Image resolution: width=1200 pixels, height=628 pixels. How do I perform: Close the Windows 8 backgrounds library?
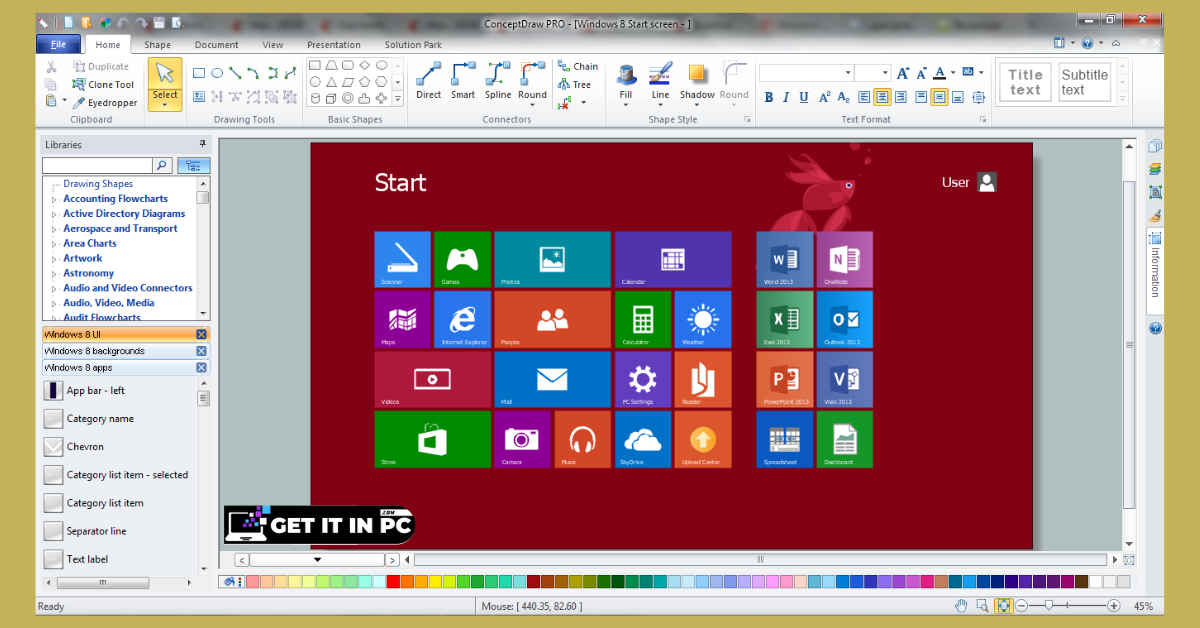201,351
